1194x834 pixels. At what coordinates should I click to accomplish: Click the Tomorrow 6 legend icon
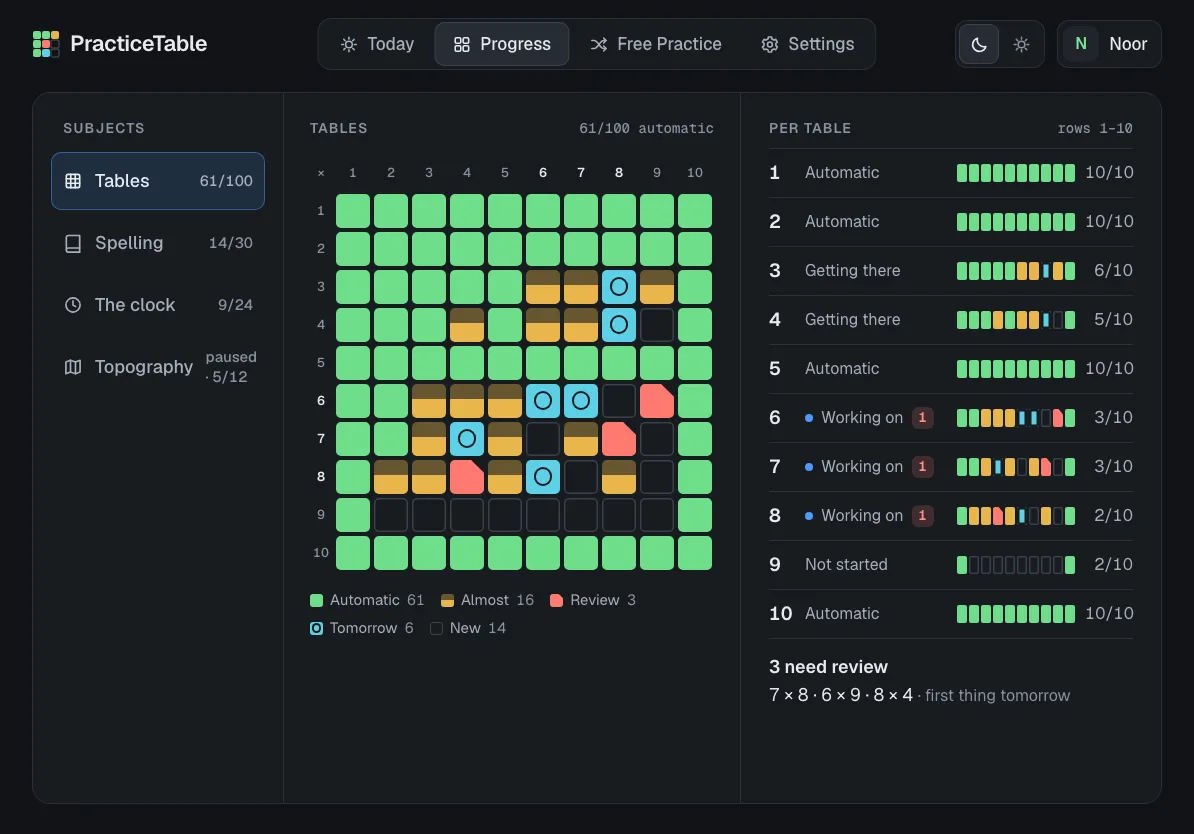(x=316, y=628)
